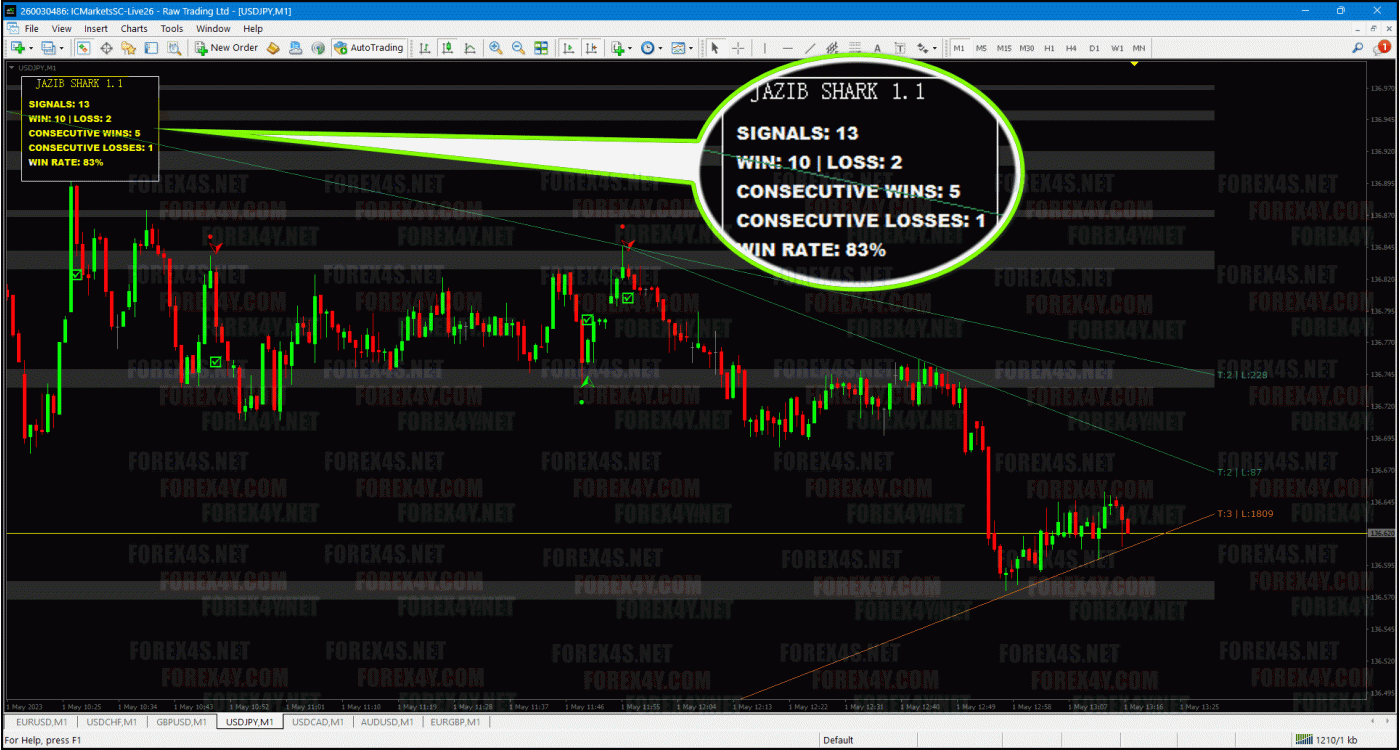Choose the horizontal line drawing tool
The image size is (1400, 750).
tap(787, 48)
